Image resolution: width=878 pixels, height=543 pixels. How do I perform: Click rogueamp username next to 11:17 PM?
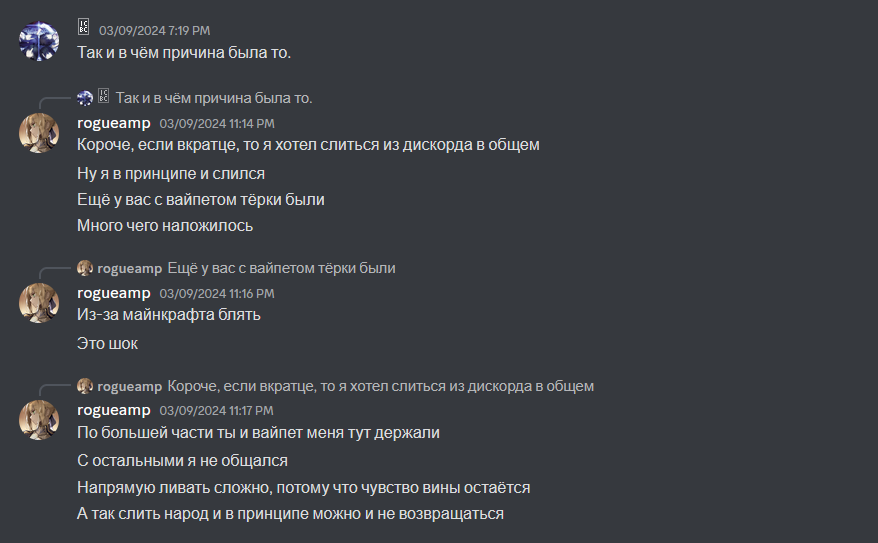pos(114,411)
